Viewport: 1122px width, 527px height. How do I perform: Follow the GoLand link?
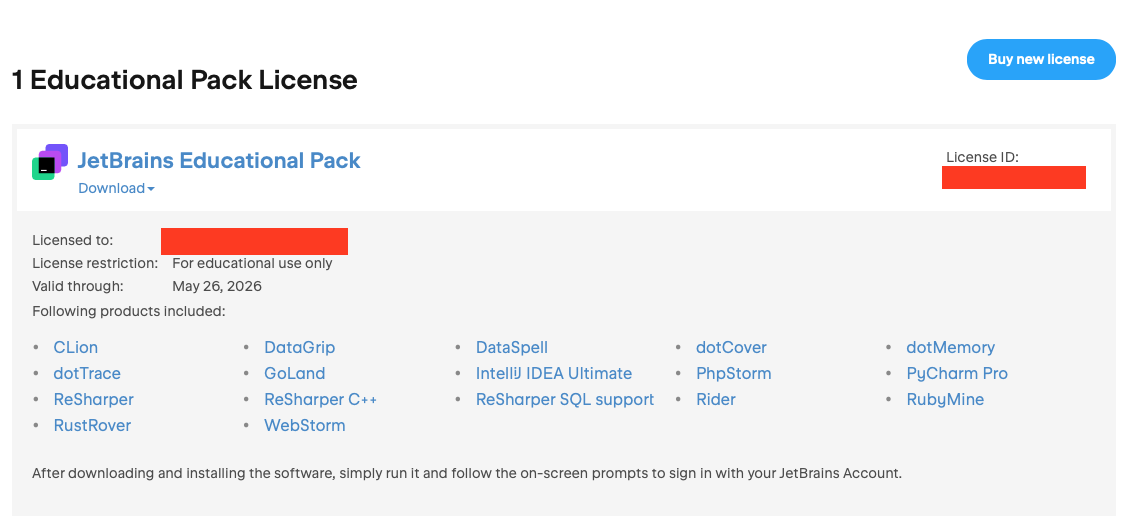coord(294,373)
